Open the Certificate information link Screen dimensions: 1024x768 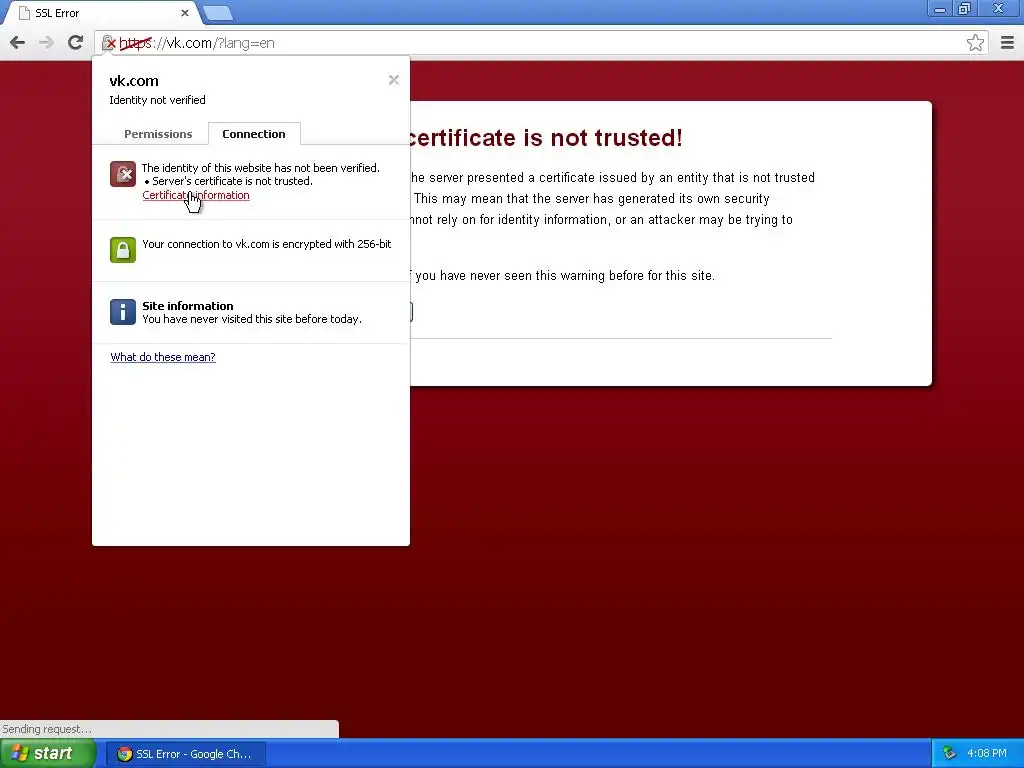pyautogui.click(x=196, y=195)
